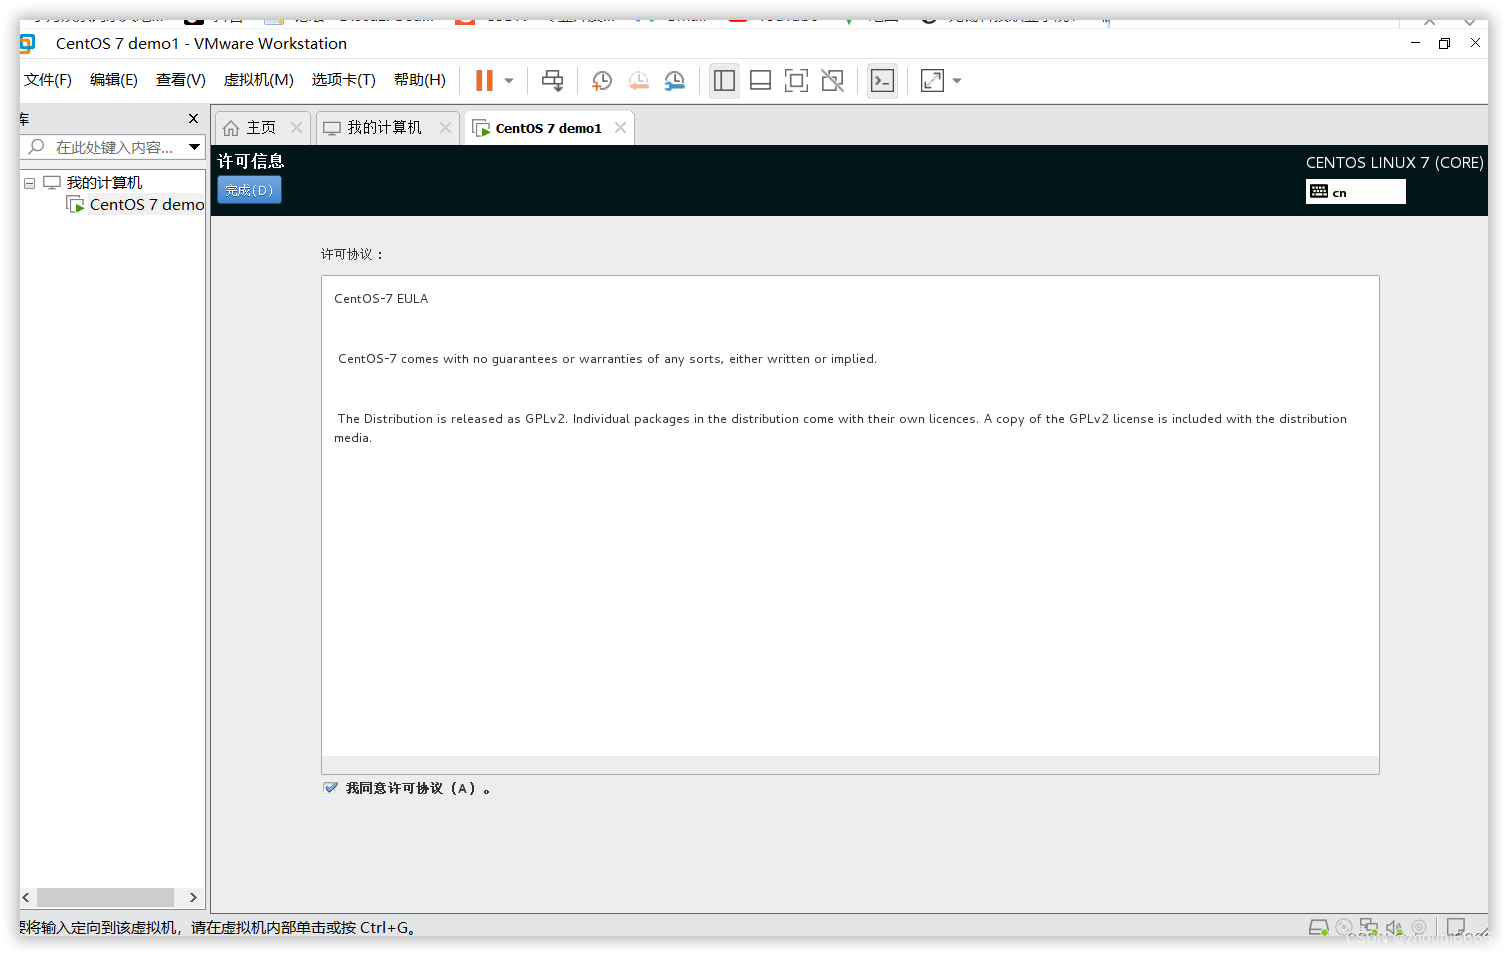Close the 我的计算机 tab

[445, 128]
